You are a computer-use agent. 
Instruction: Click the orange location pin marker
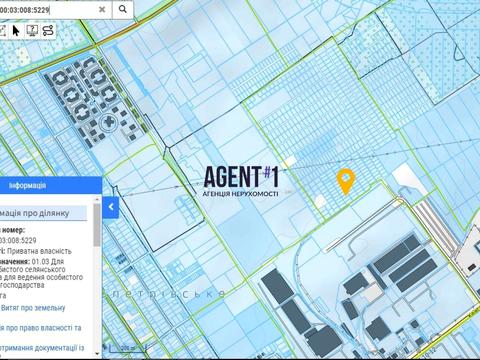(346, 181)
